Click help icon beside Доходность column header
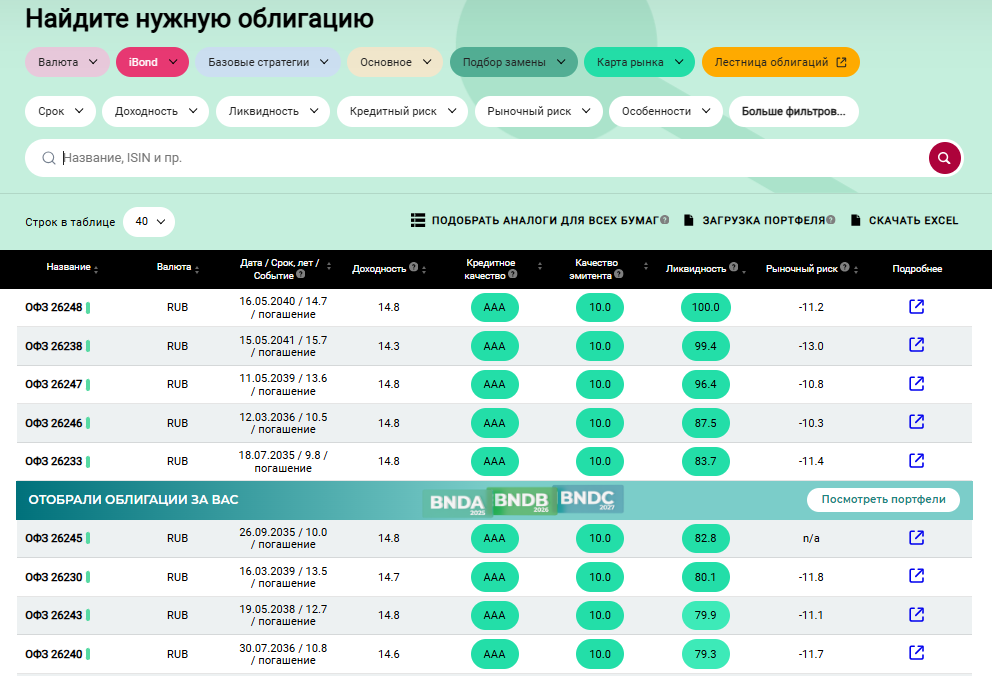The width and height of the screenshot is (992, 676). pos(413,268)
